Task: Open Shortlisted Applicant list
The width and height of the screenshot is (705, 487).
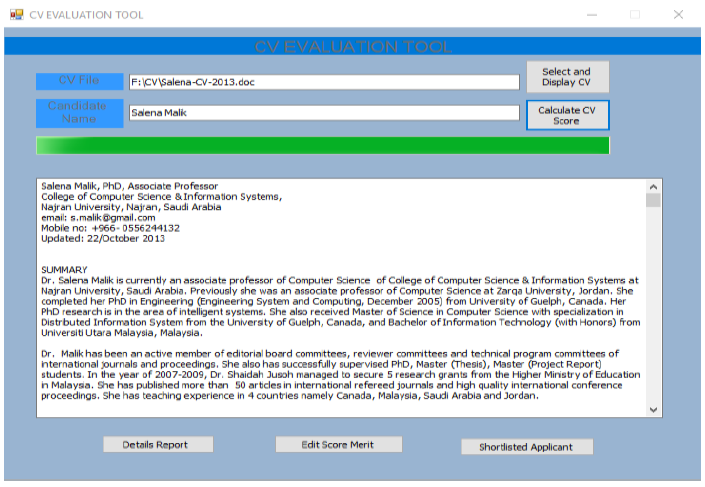Action: point(527,447)
